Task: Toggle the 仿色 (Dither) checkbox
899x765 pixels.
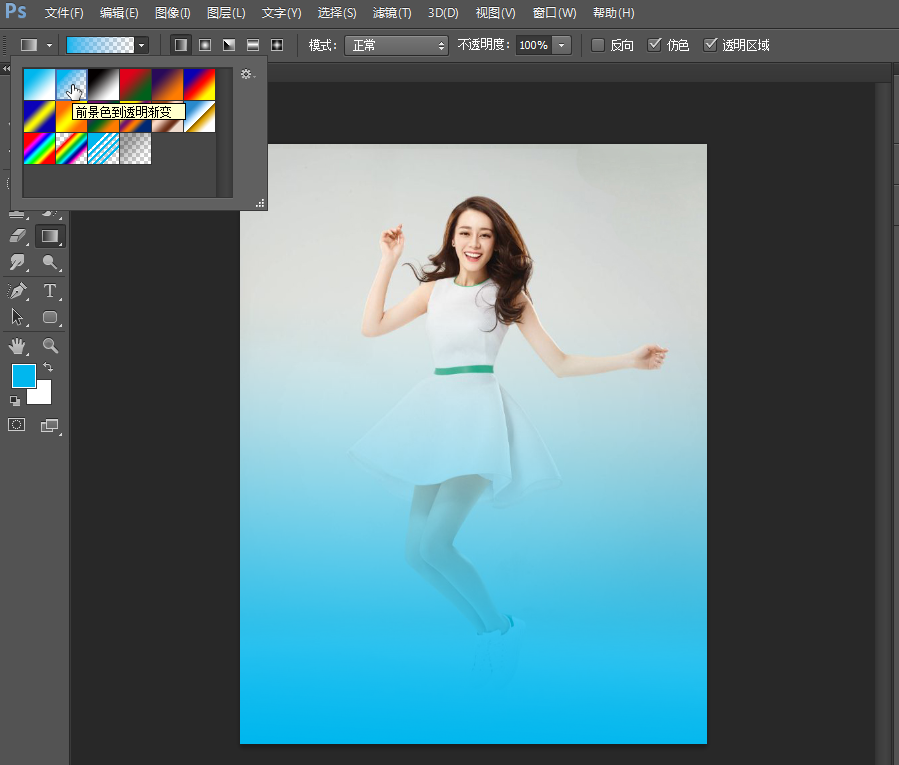Action: point(654,45)
